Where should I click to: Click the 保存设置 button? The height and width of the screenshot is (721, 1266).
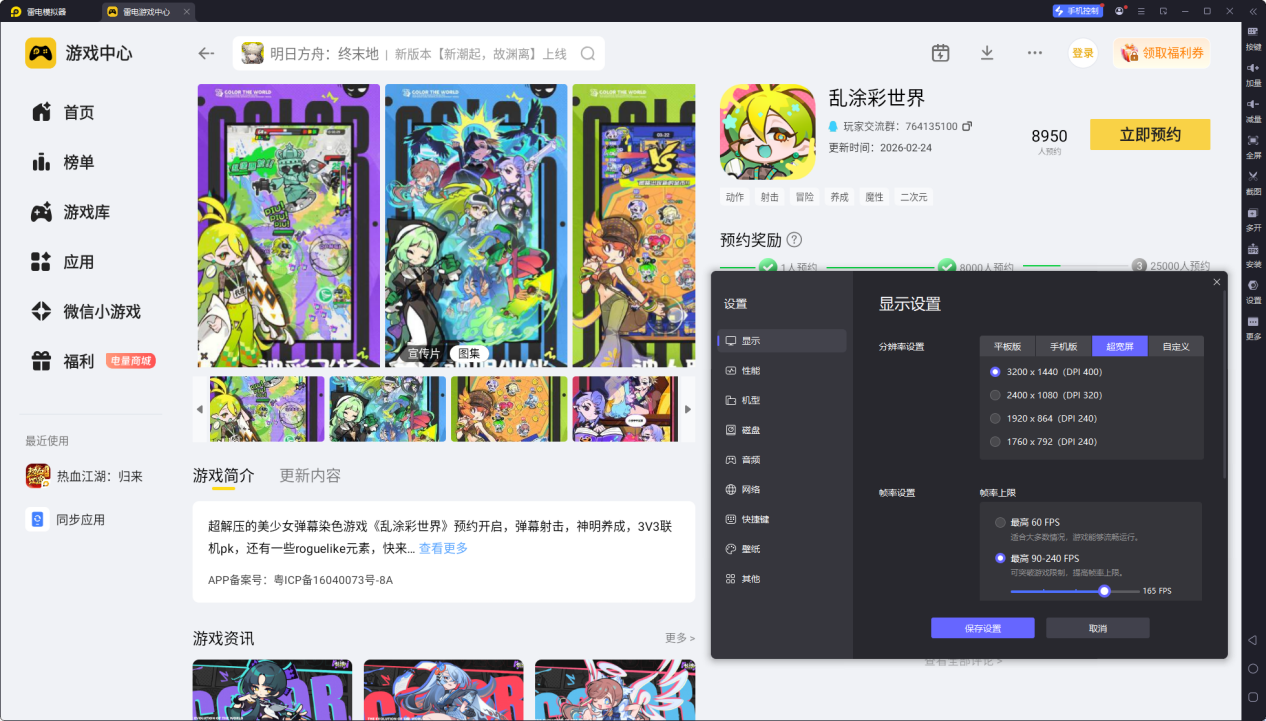(983, 628)
